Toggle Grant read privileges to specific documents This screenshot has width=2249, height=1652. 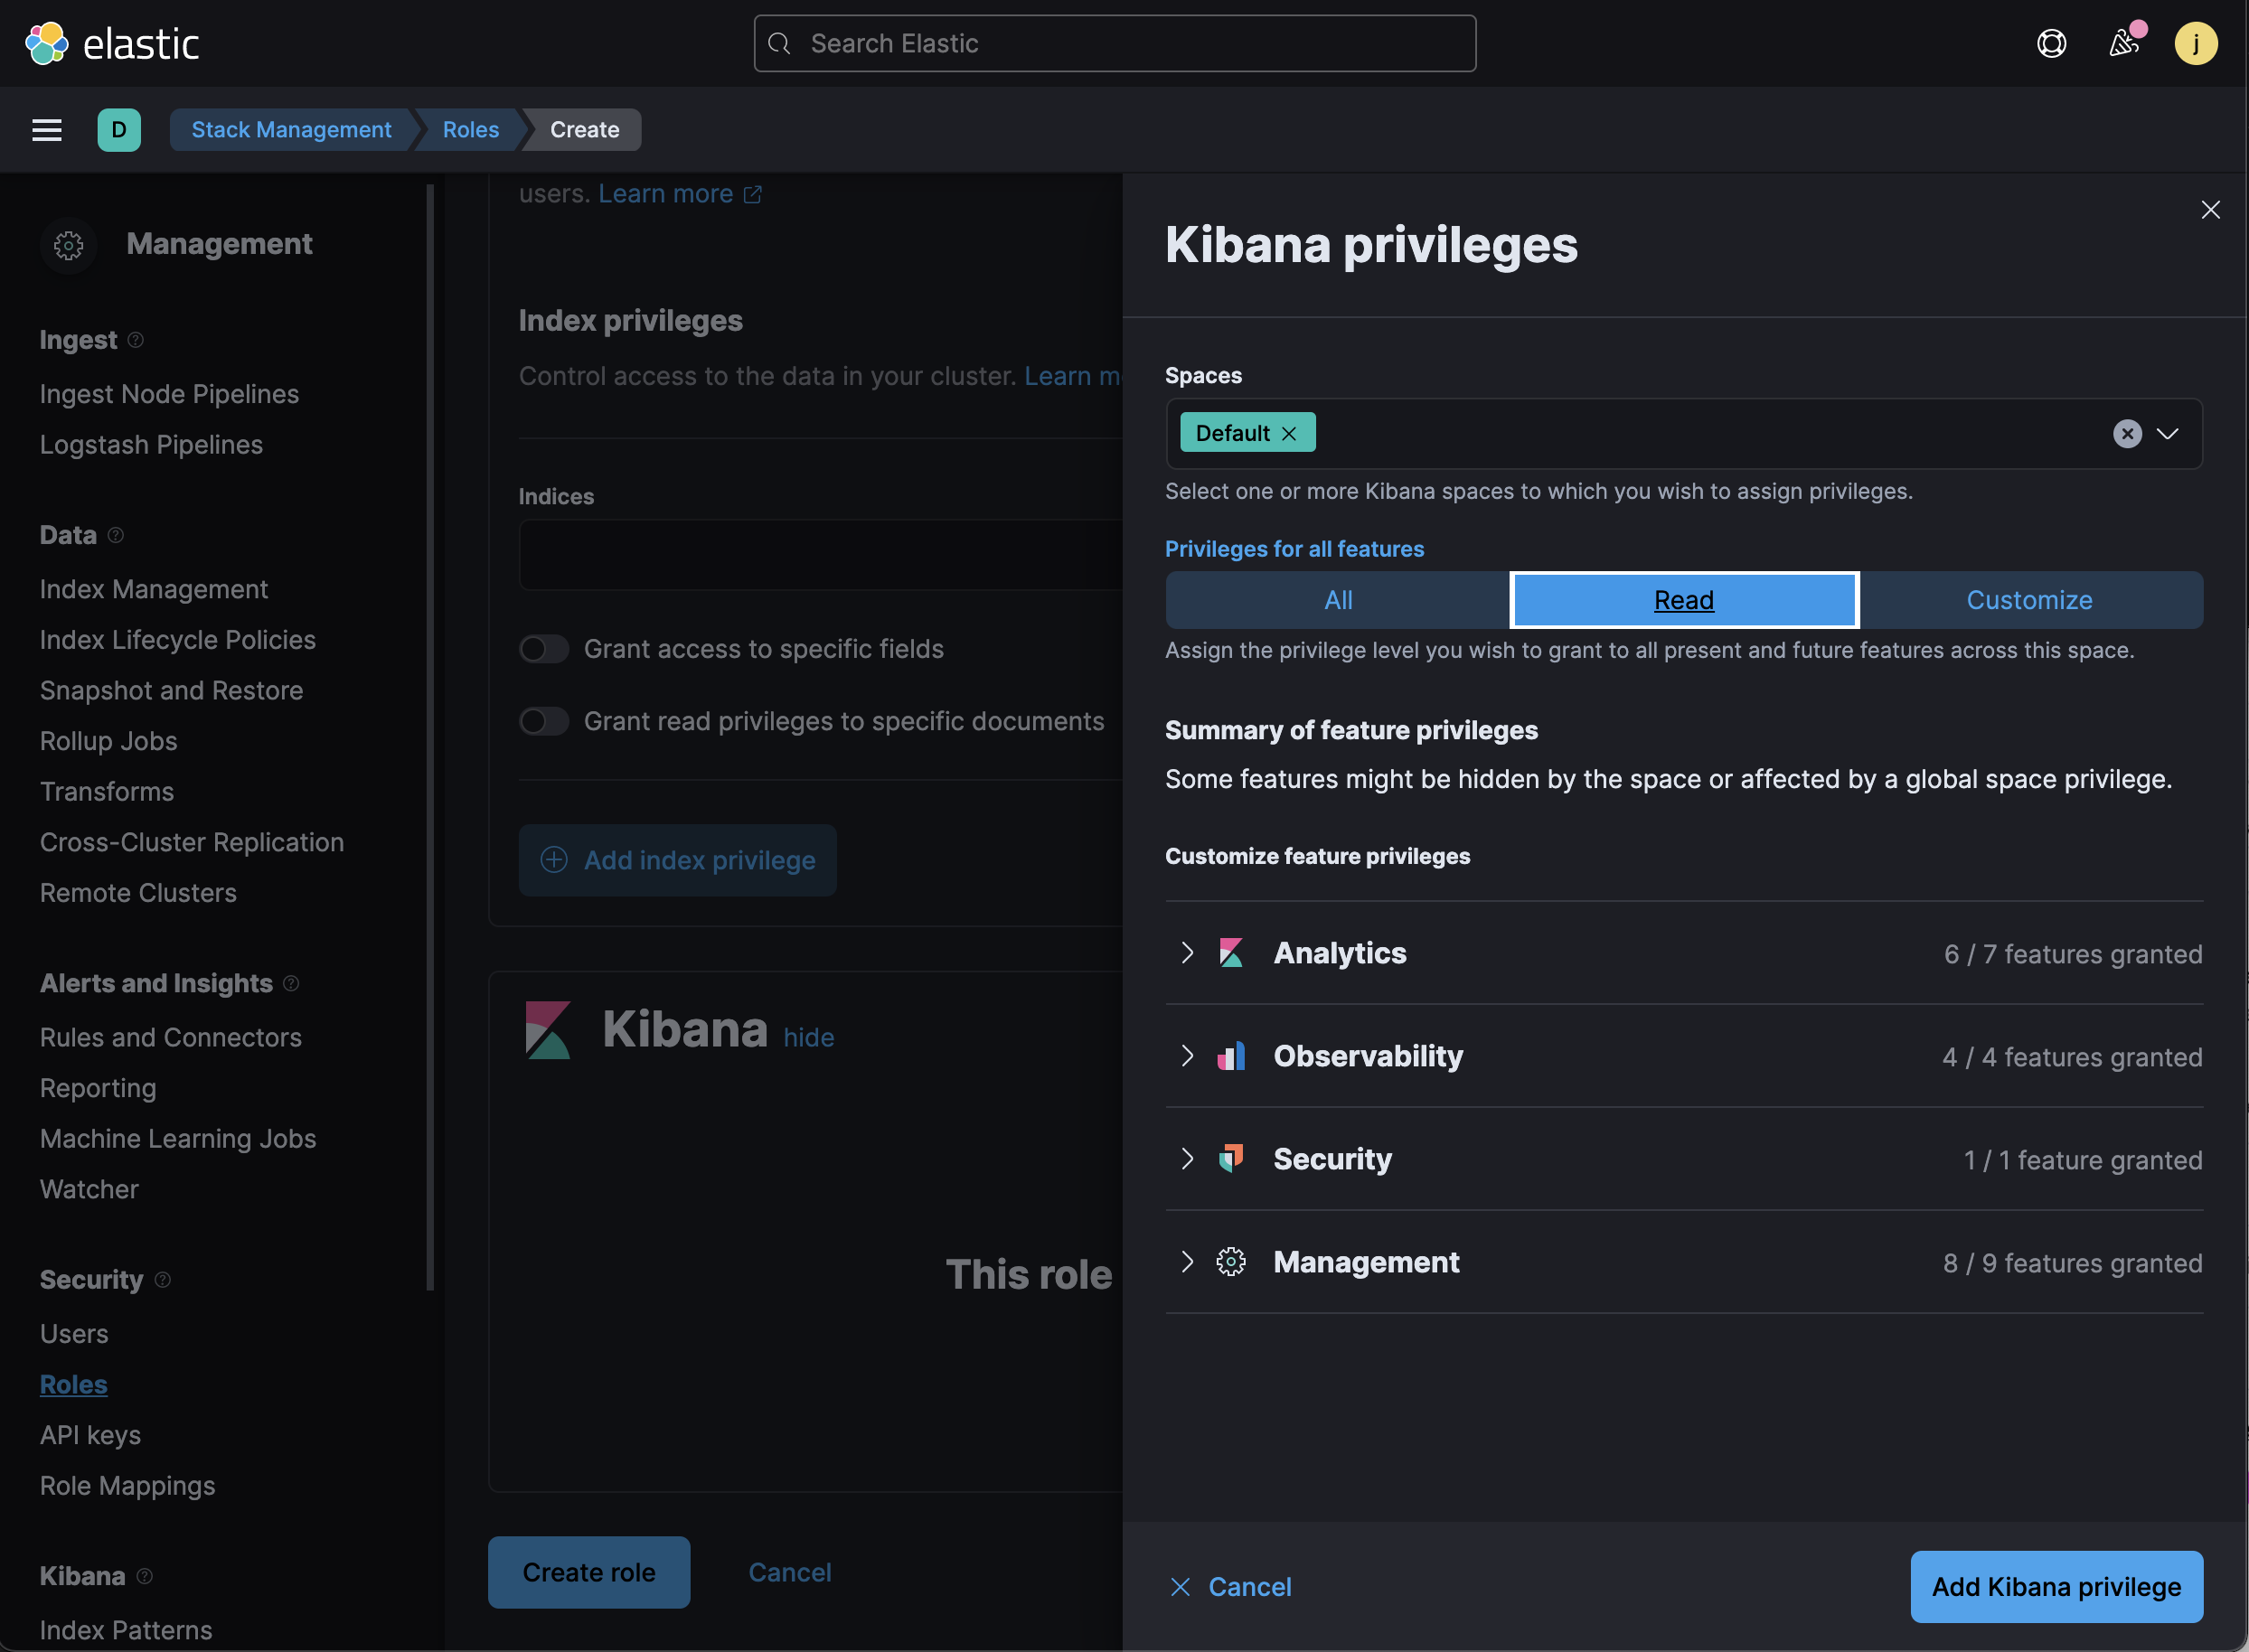pos(544,721)
